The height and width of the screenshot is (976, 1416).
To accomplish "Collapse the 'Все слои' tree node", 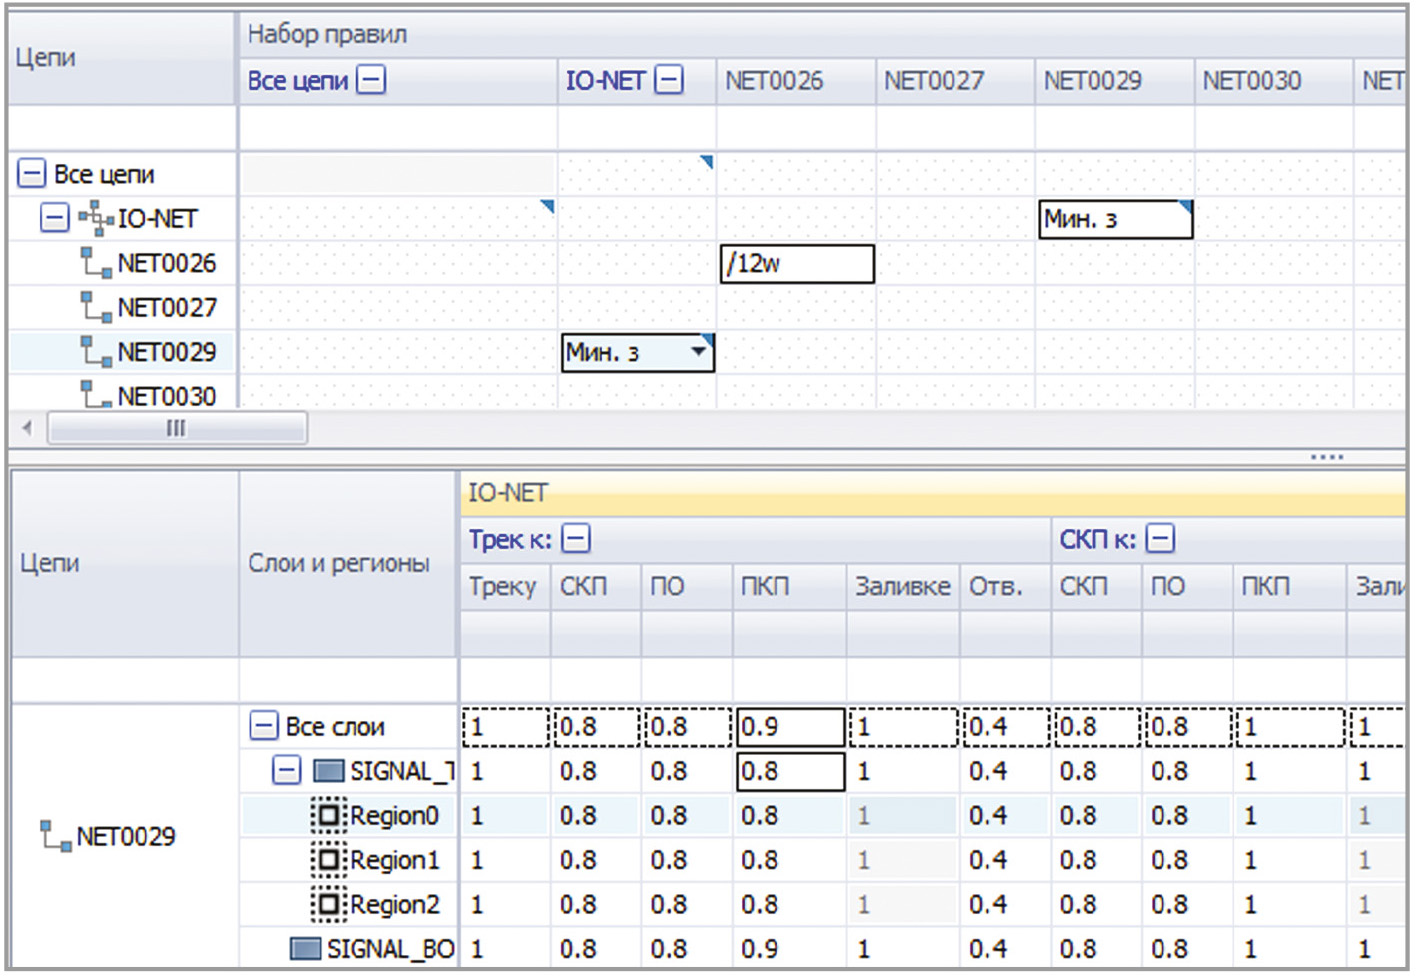I will coord(263,726).
